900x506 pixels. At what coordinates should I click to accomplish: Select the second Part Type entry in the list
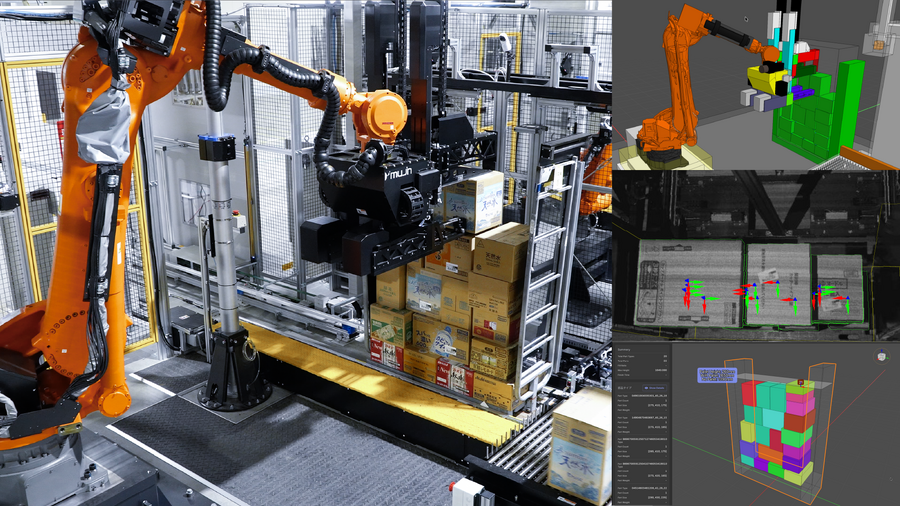click(642, 418)
